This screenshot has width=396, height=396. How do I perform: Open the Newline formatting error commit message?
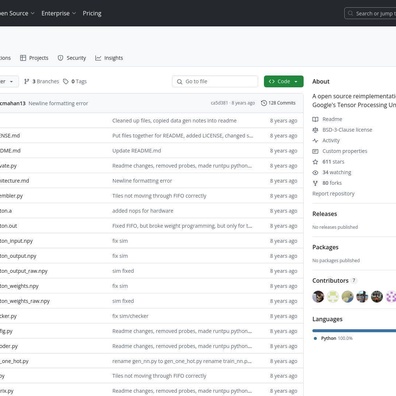(x=58, y=103)
